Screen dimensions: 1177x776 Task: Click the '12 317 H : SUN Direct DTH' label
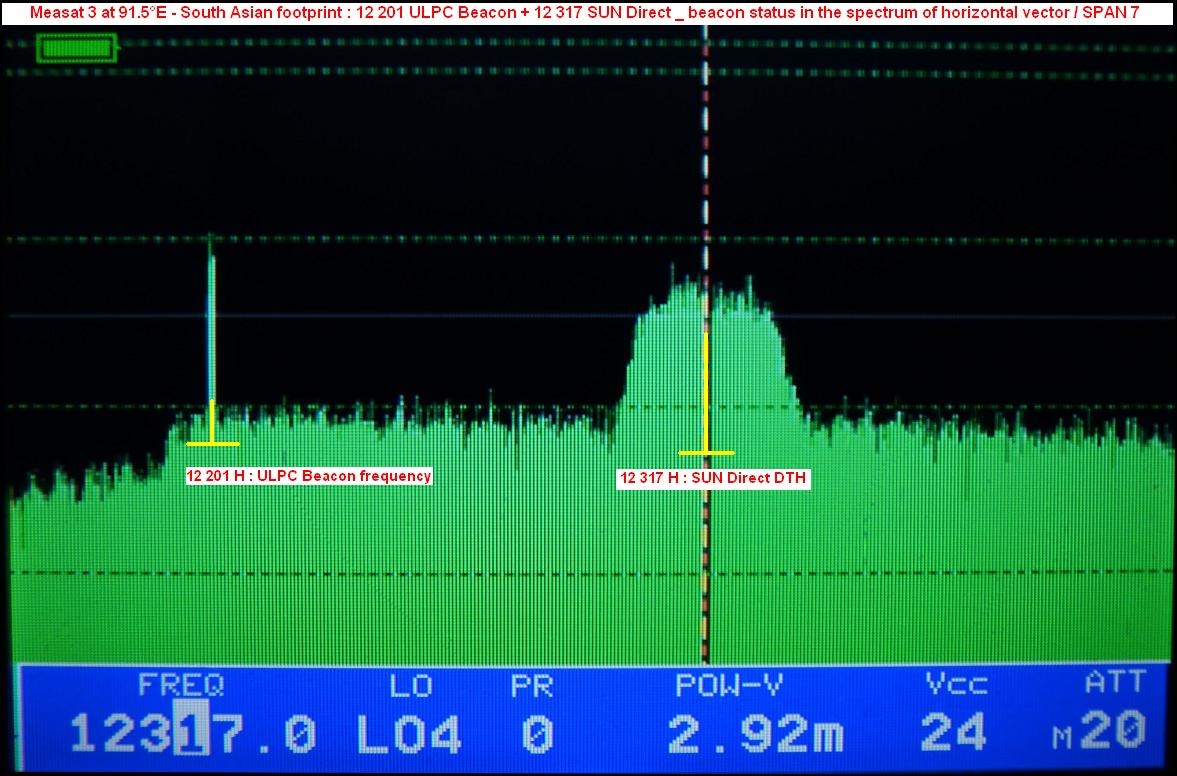[x=712, y=479]
